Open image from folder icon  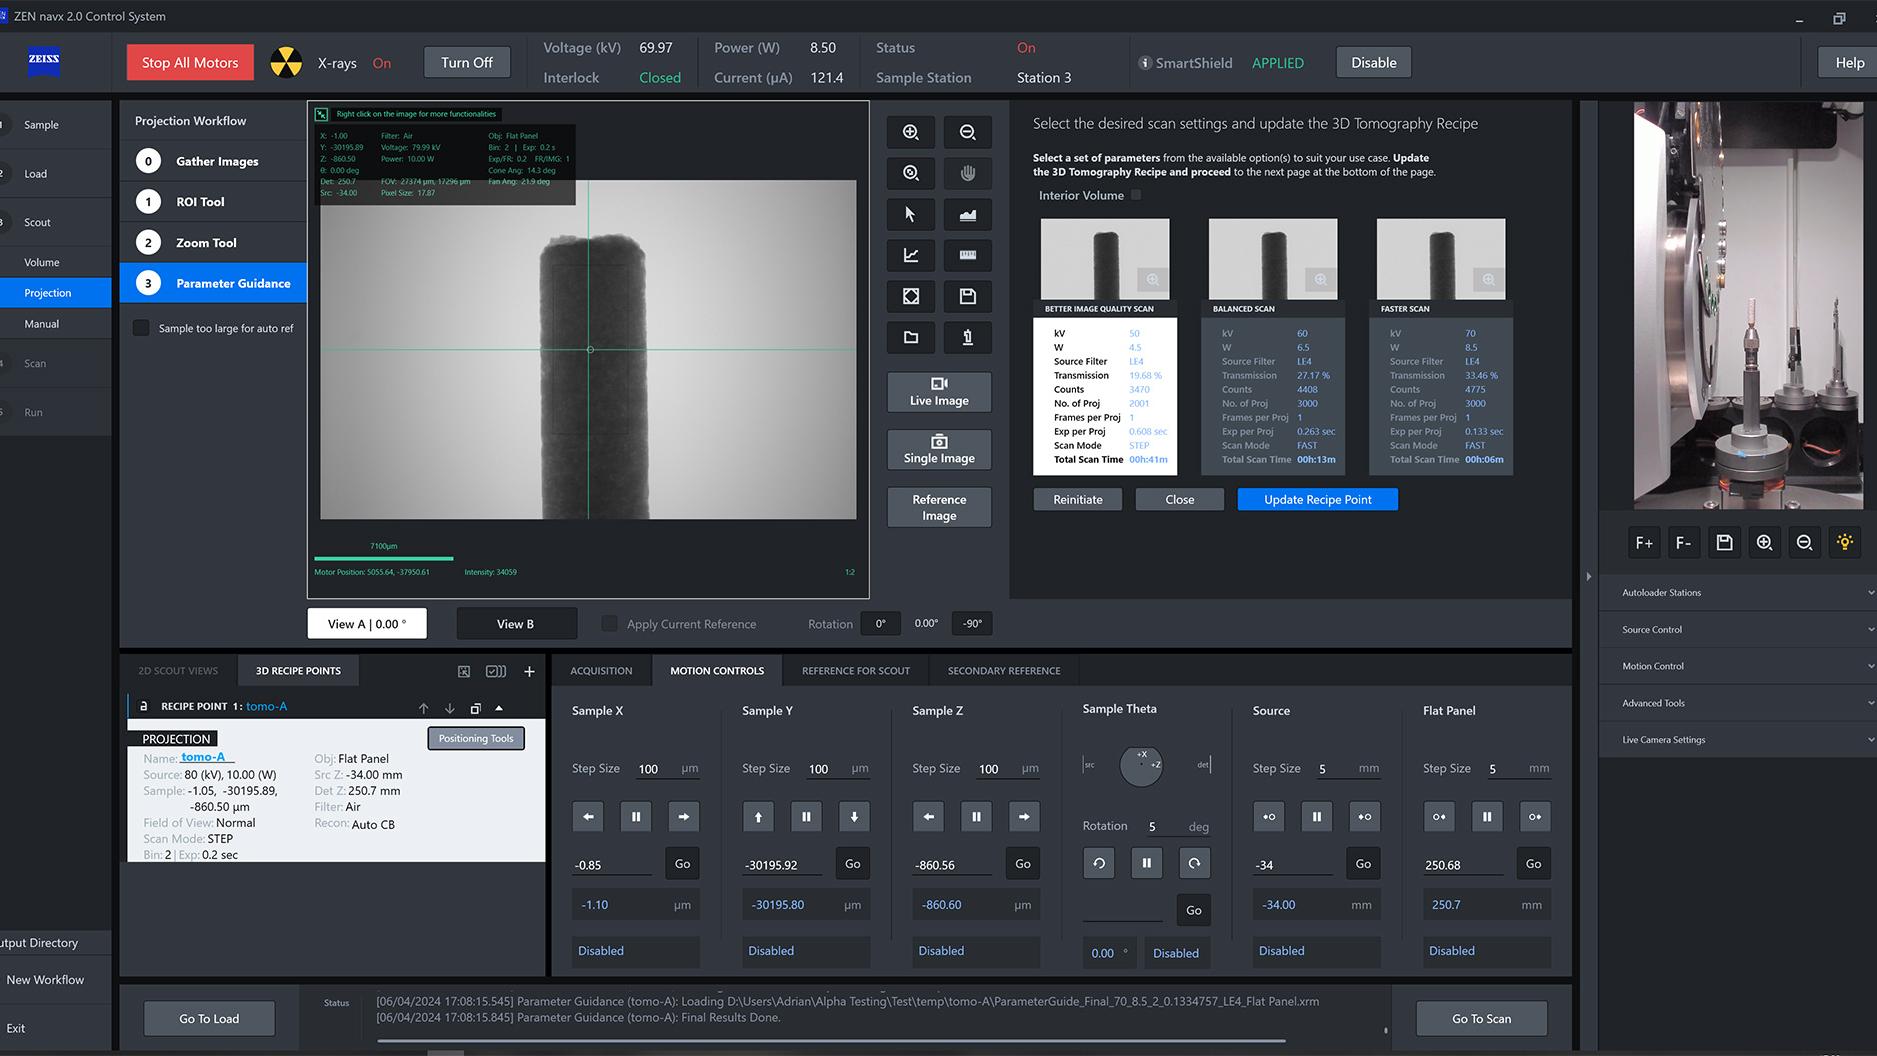[910, 337]
